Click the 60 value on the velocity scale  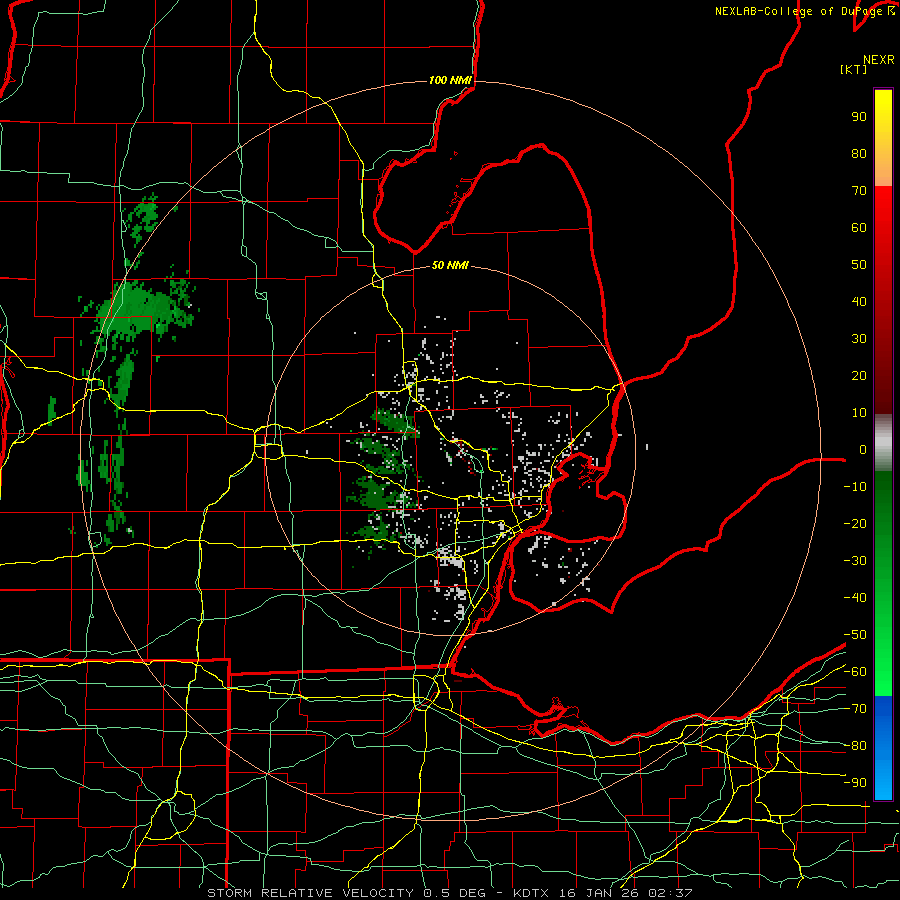pyautogui.click(x=859, y=227)
